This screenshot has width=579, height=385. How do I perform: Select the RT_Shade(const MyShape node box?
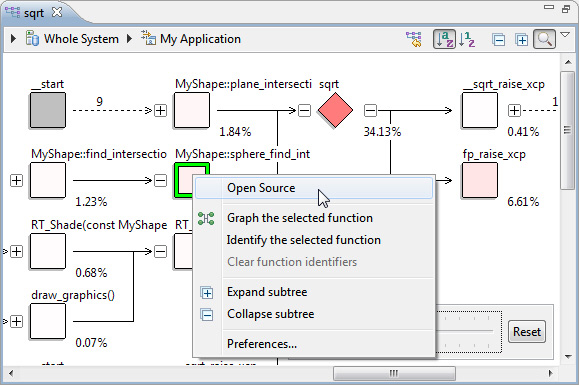48,251
